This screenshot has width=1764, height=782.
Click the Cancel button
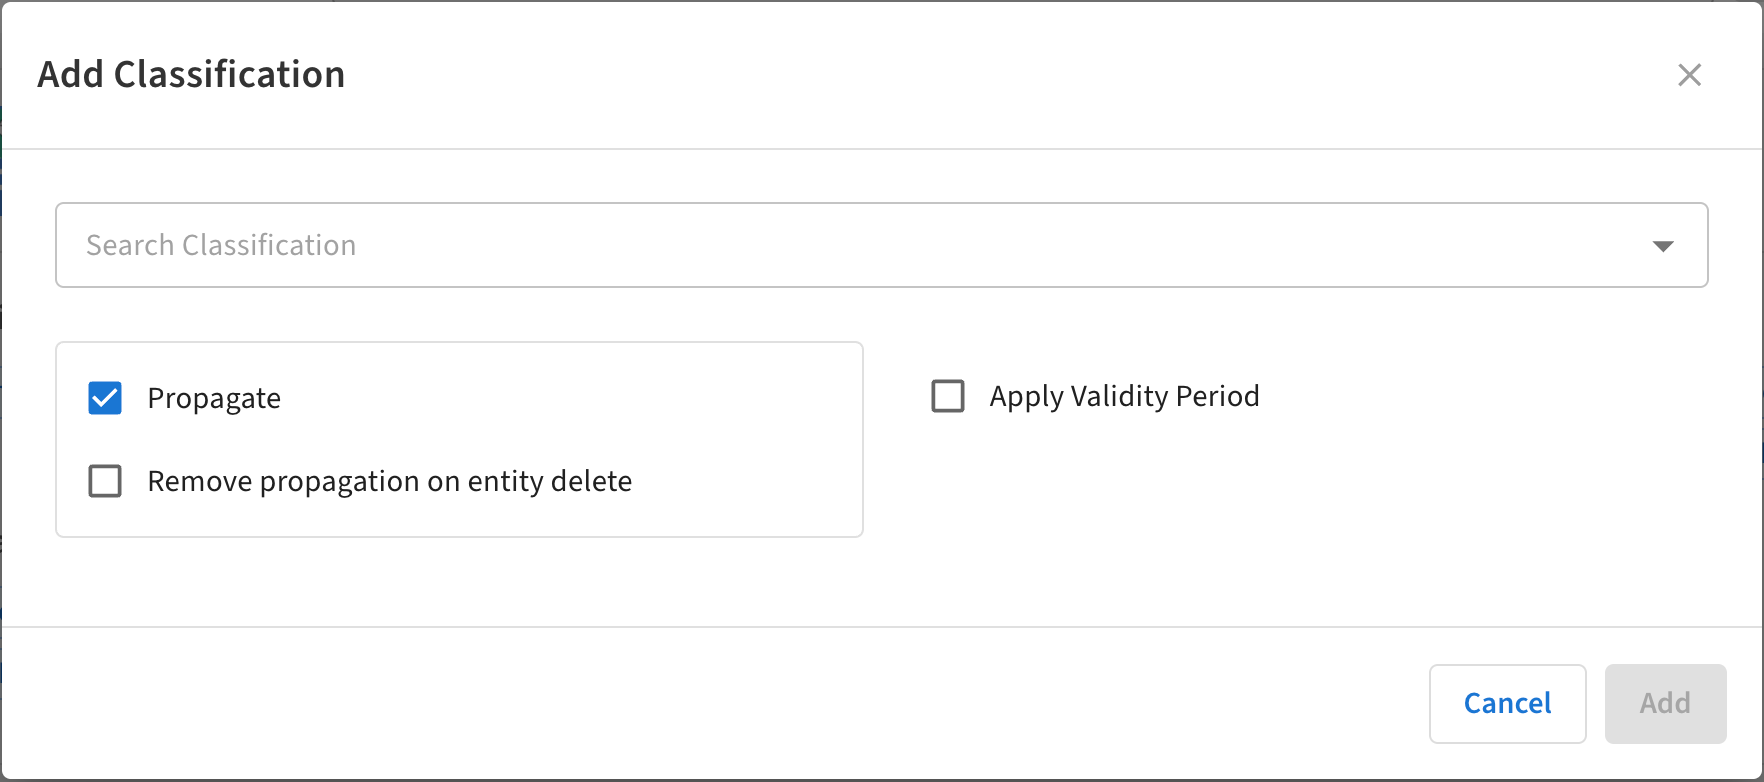[1507, 703]
